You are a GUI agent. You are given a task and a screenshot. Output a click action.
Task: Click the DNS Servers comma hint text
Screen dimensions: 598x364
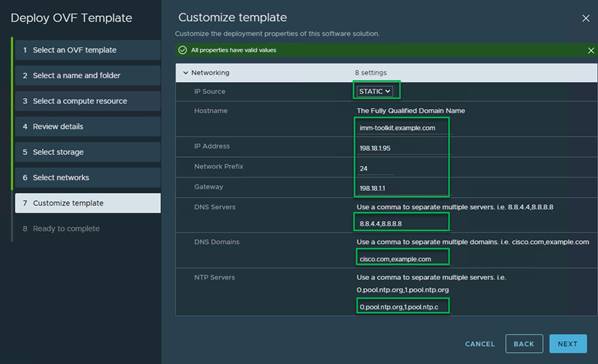coord(455,207)
